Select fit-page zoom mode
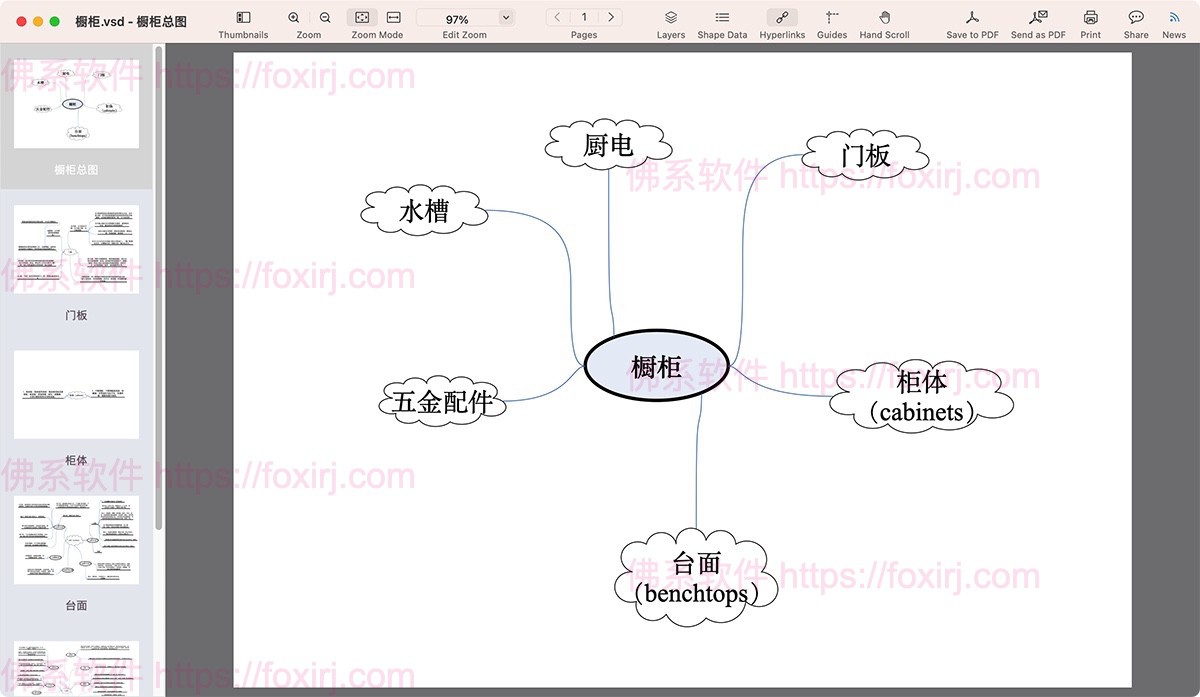Screen dimensions: 1200x697 pyautogui.click(x=362, y=18)
